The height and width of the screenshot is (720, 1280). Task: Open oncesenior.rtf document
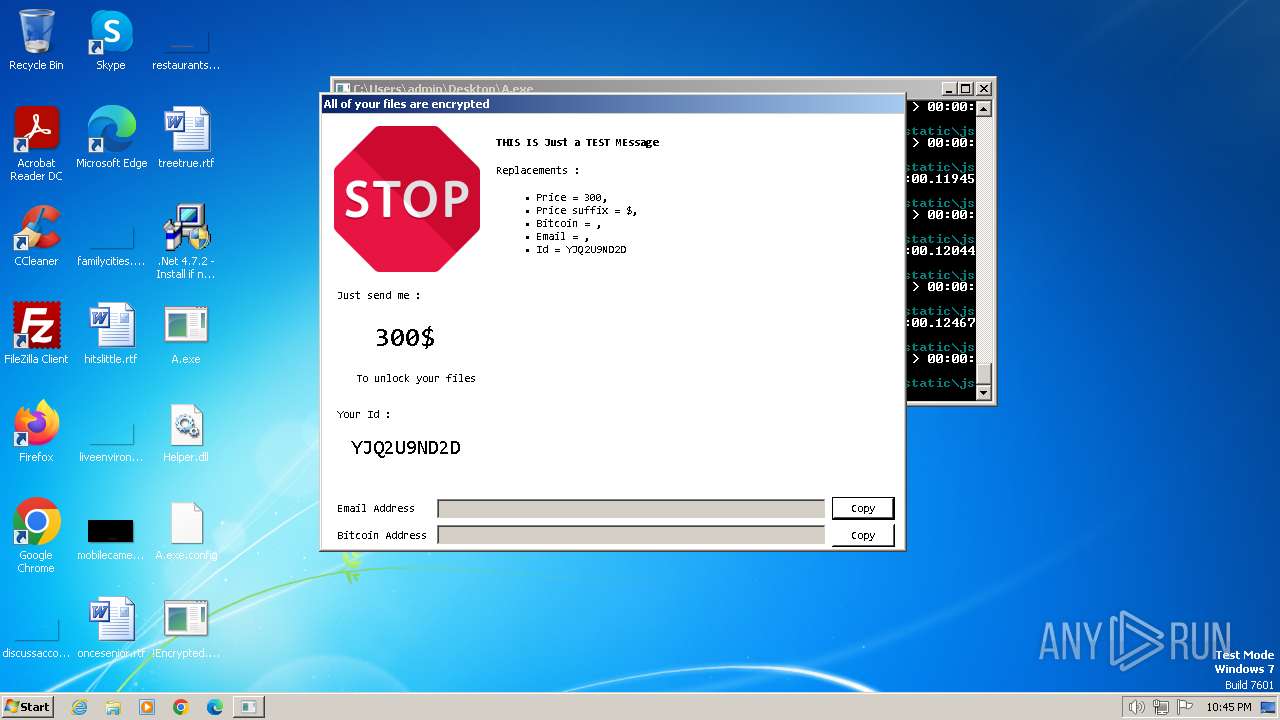click(x=111, y=628)
